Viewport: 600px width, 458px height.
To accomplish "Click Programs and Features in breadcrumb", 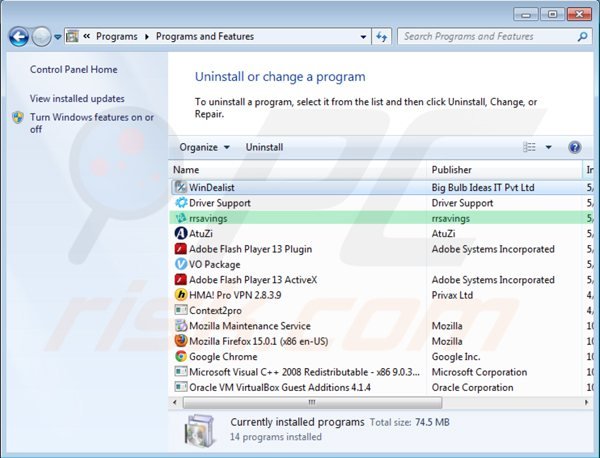I will click(x=205, y=36).
